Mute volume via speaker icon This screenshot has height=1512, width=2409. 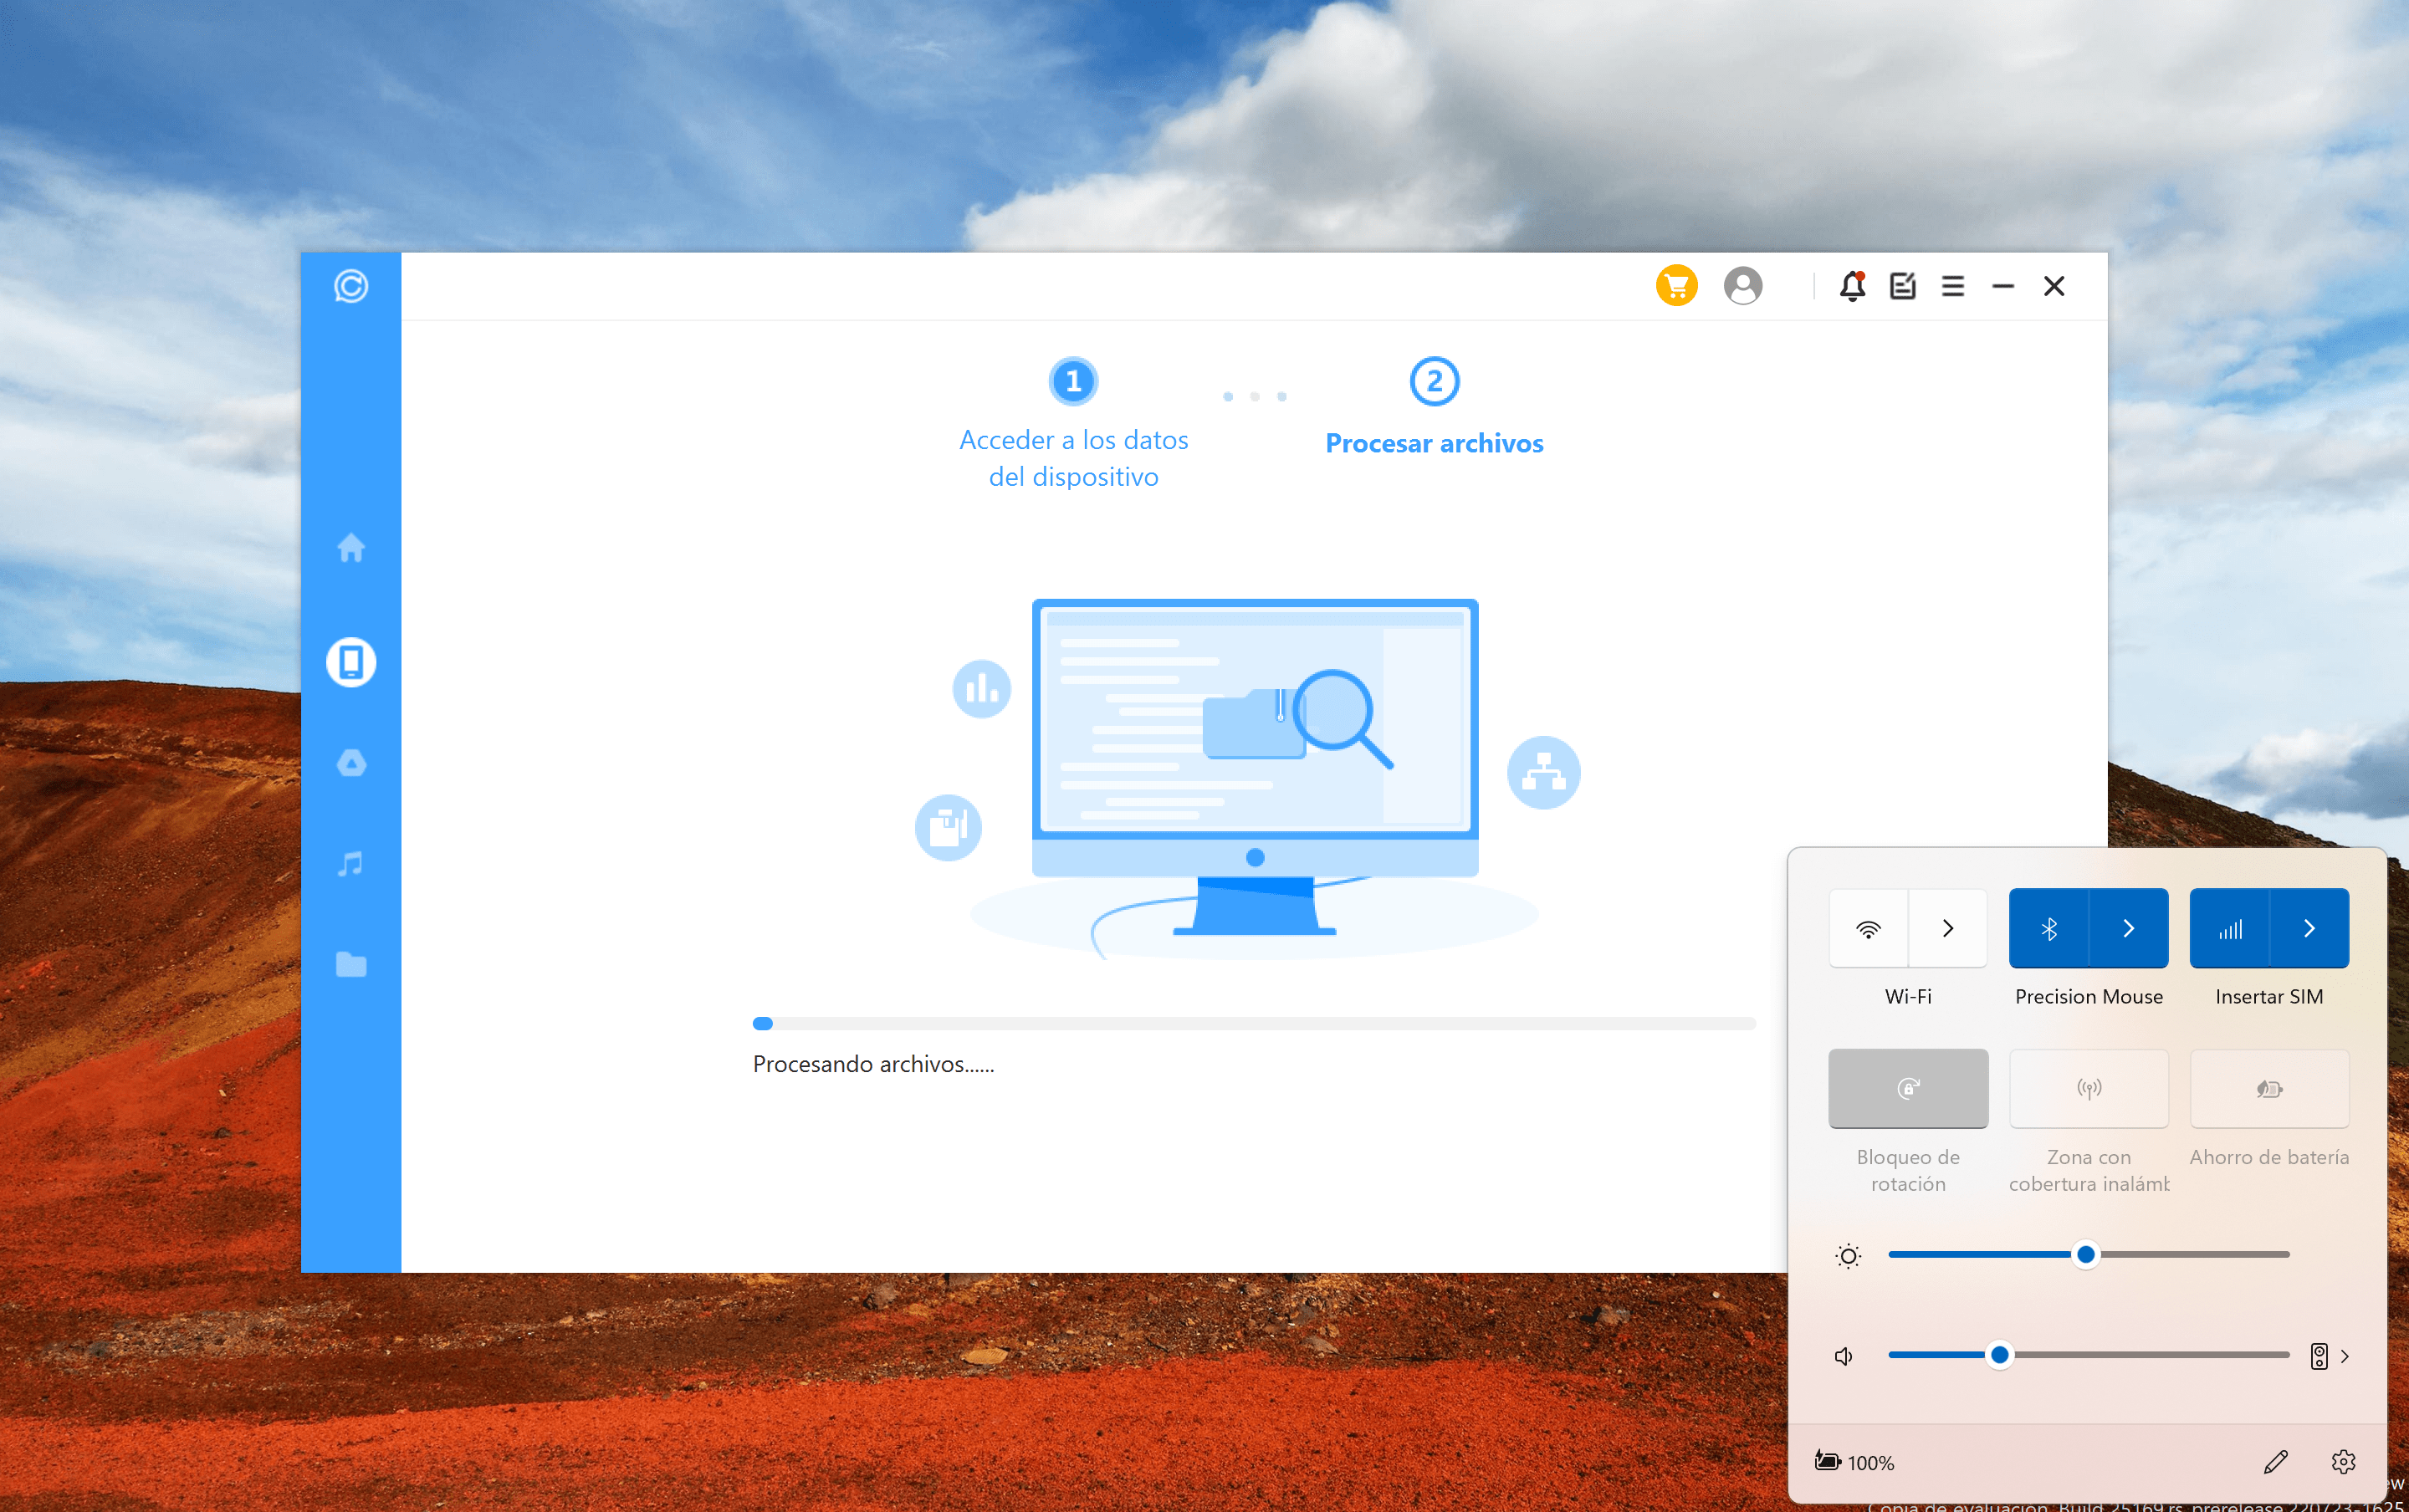[x=1843, y=1356]
